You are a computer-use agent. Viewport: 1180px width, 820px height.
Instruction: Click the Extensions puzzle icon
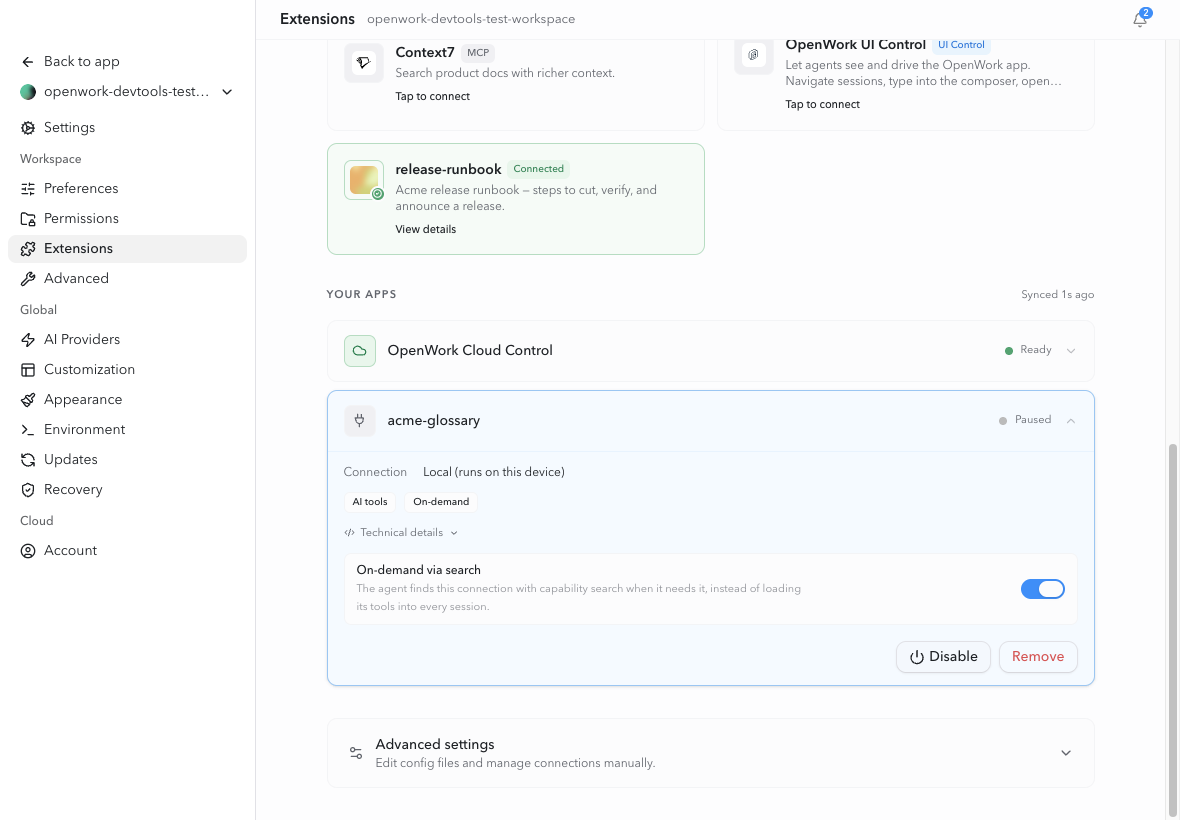(x=28, y=249)
